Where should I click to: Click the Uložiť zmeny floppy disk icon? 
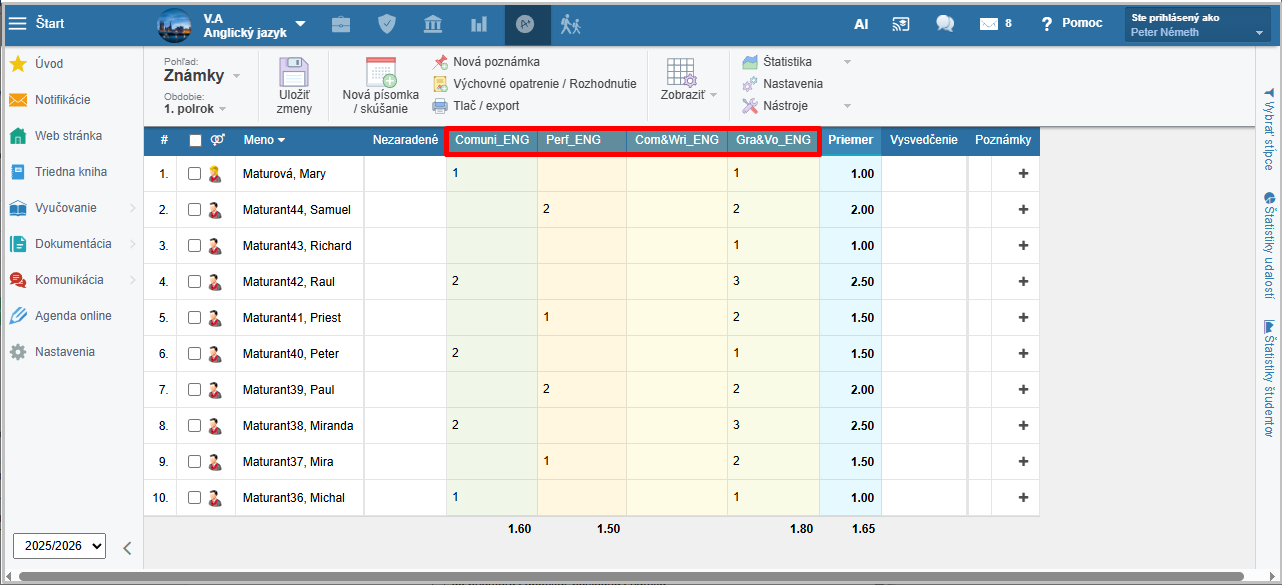coord(294,75)
